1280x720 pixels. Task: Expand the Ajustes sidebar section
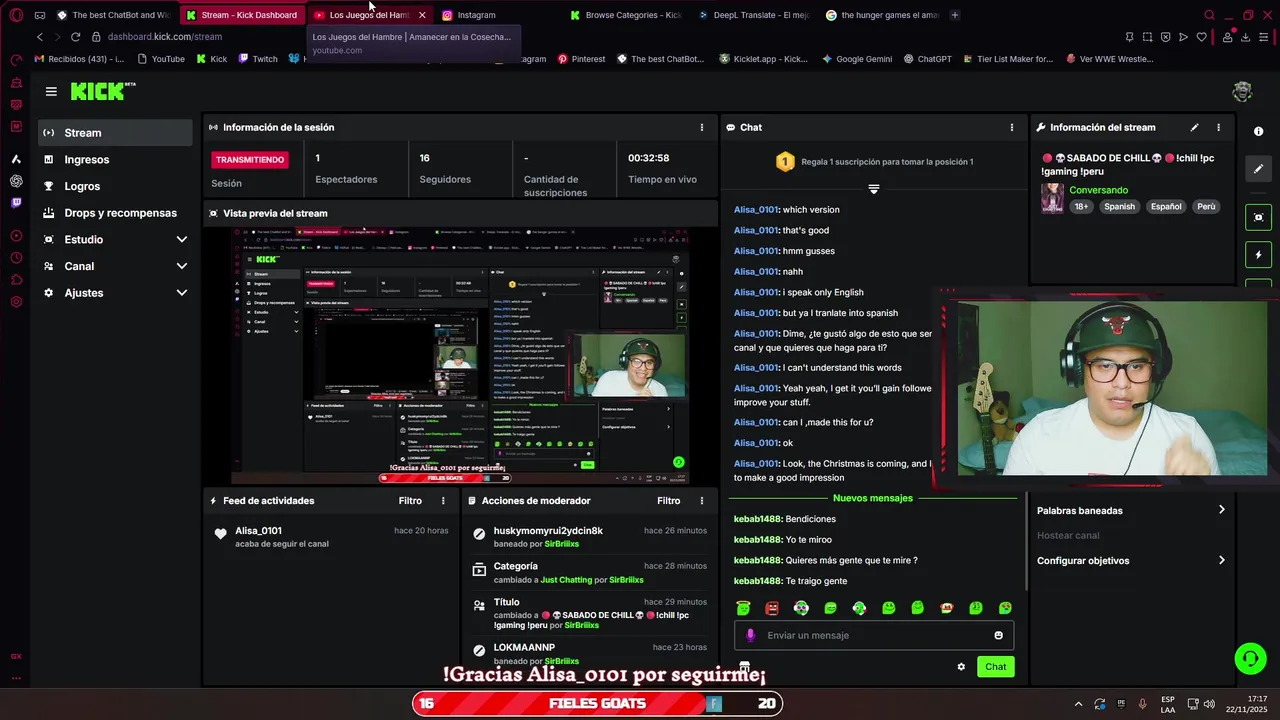[115, 293]
